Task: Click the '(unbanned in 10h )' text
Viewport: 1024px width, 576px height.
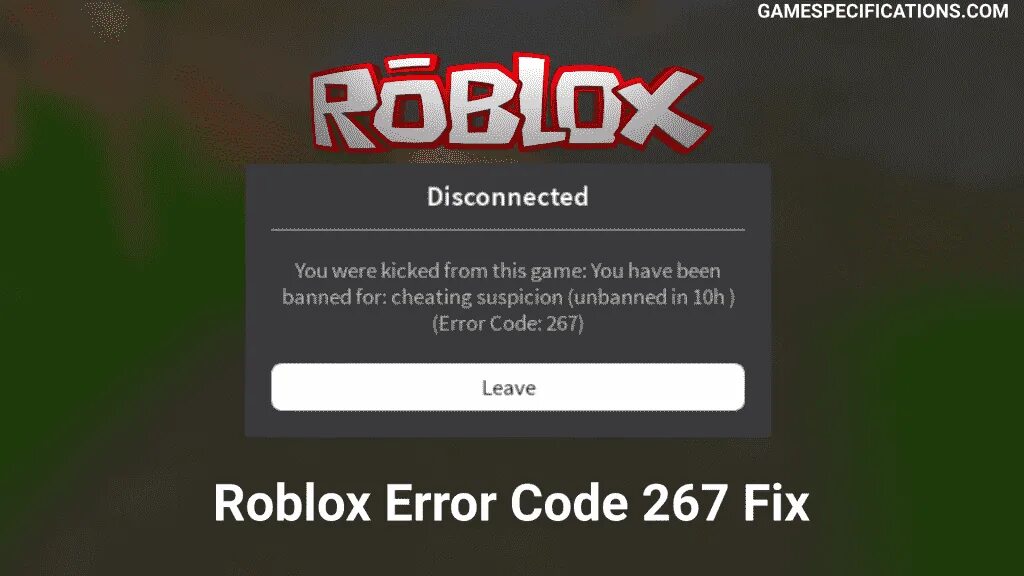Action: click(x=651, y=297)
